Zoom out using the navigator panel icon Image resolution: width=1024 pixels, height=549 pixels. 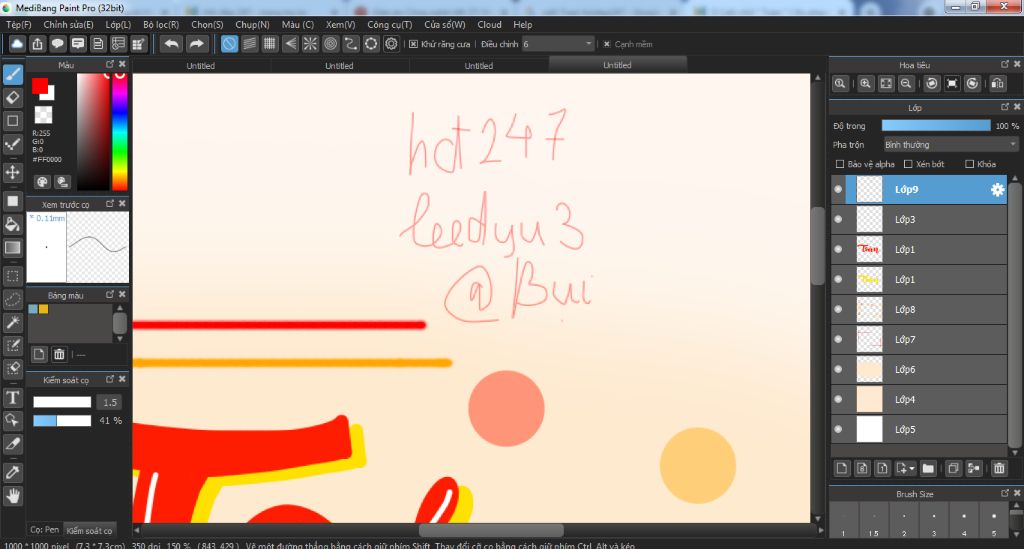[906, 84]
